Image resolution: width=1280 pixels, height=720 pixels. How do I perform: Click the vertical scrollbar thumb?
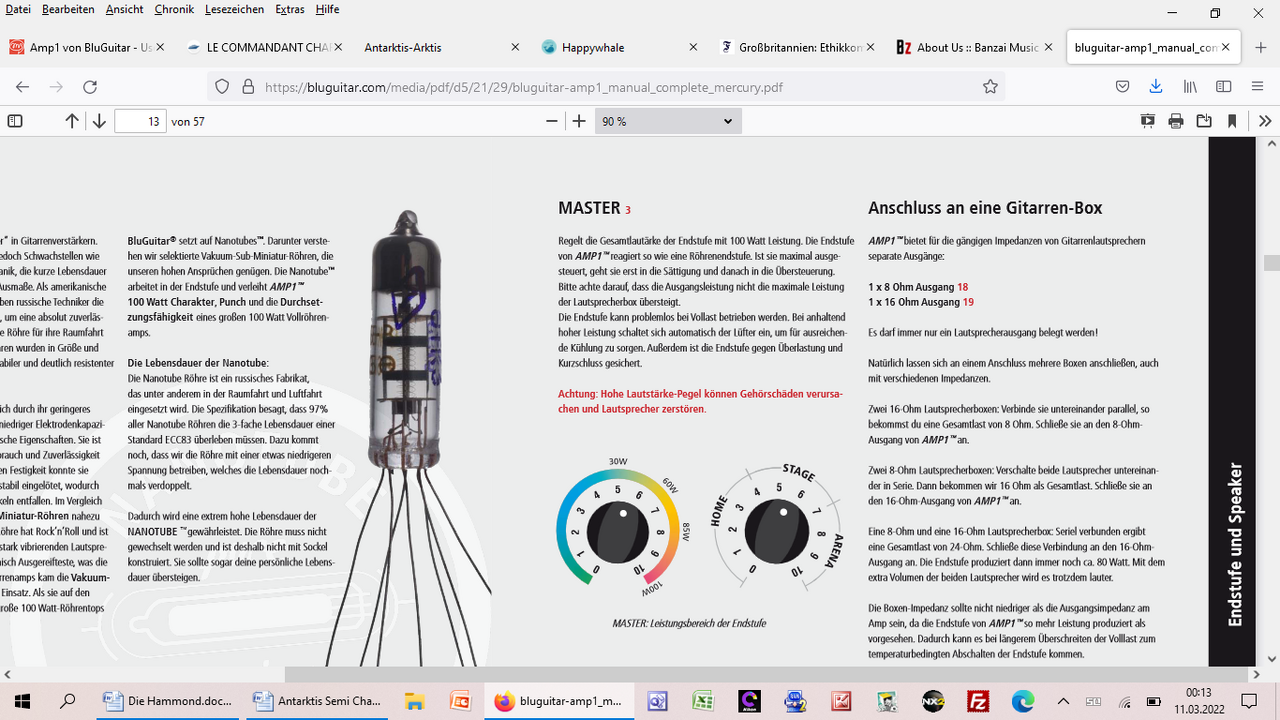point(1271,263)
